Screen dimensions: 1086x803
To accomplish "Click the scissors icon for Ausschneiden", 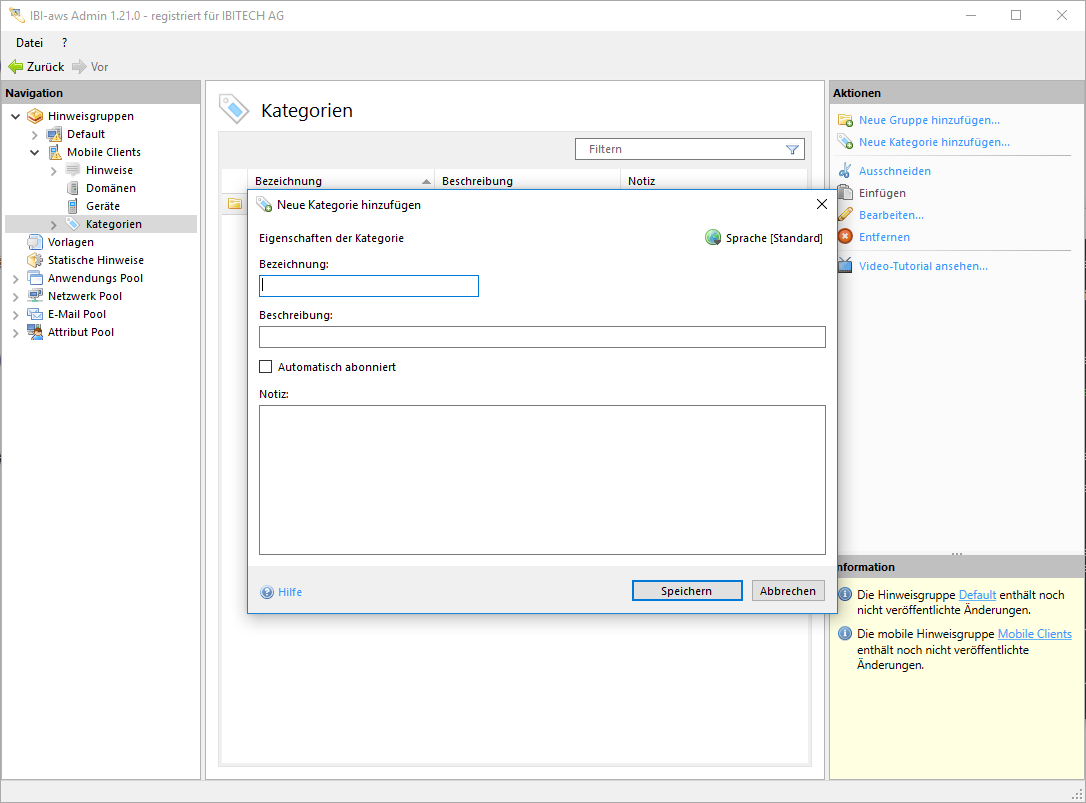I will (845, 171).
